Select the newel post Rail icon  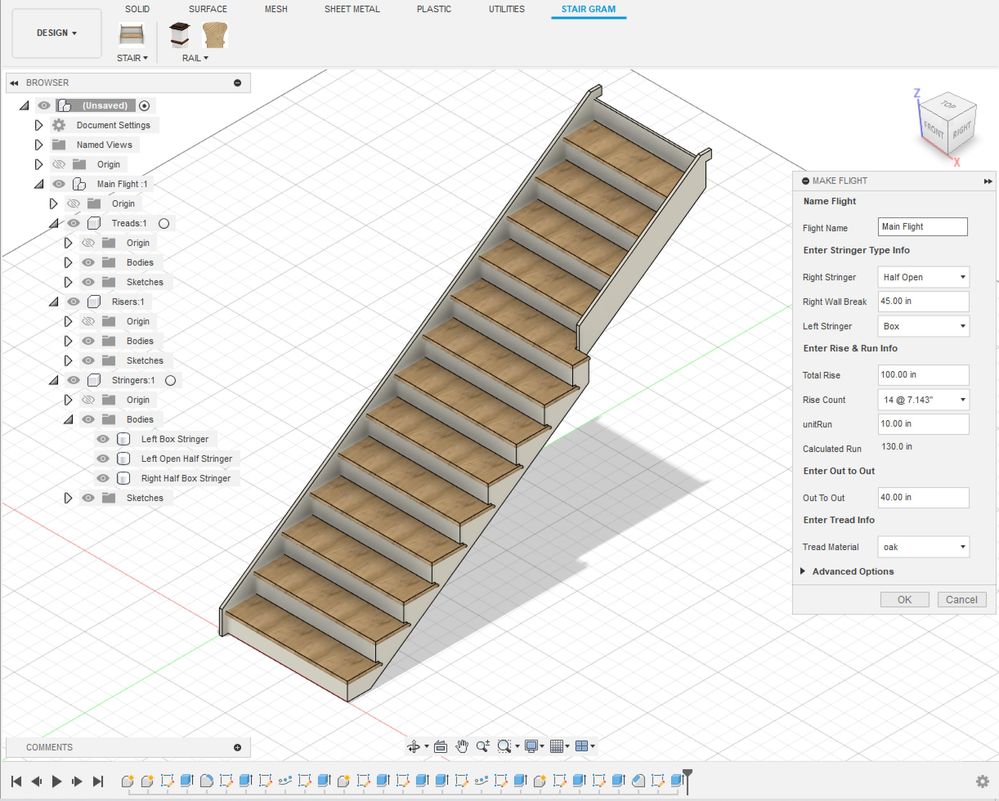coord(180,34)
